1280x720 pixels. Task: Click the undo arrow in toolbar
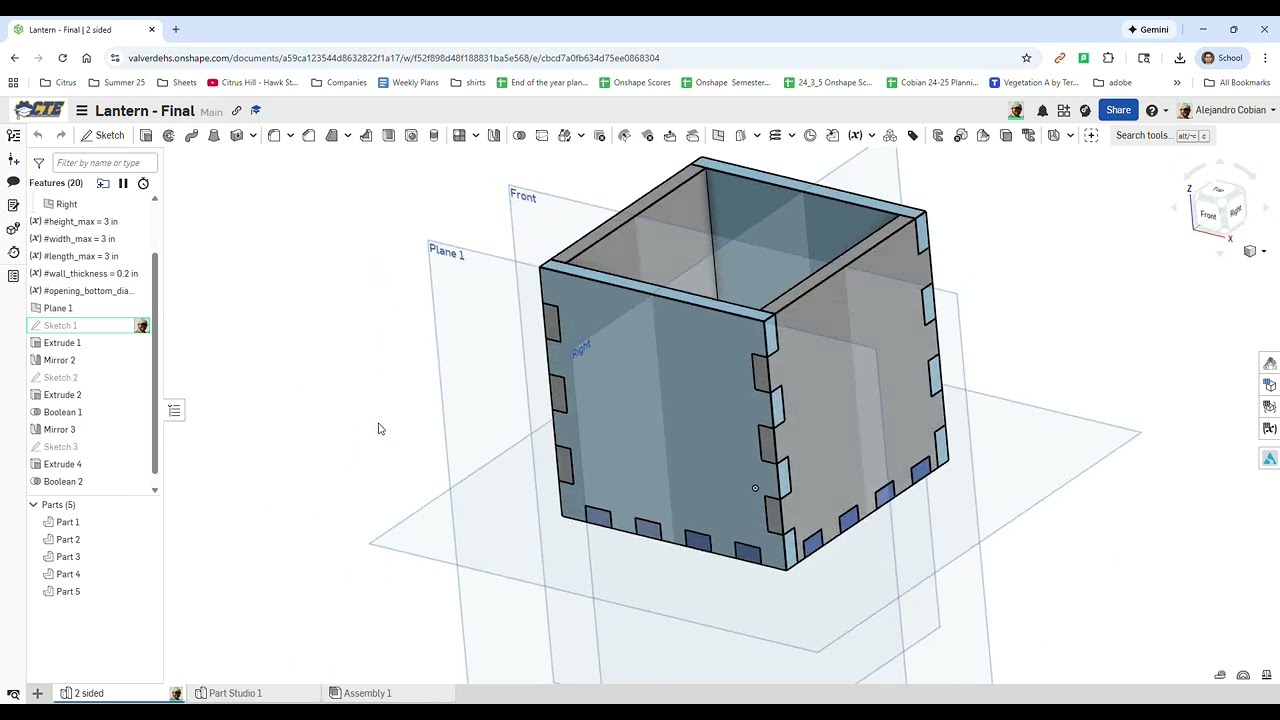pos(38,135)
